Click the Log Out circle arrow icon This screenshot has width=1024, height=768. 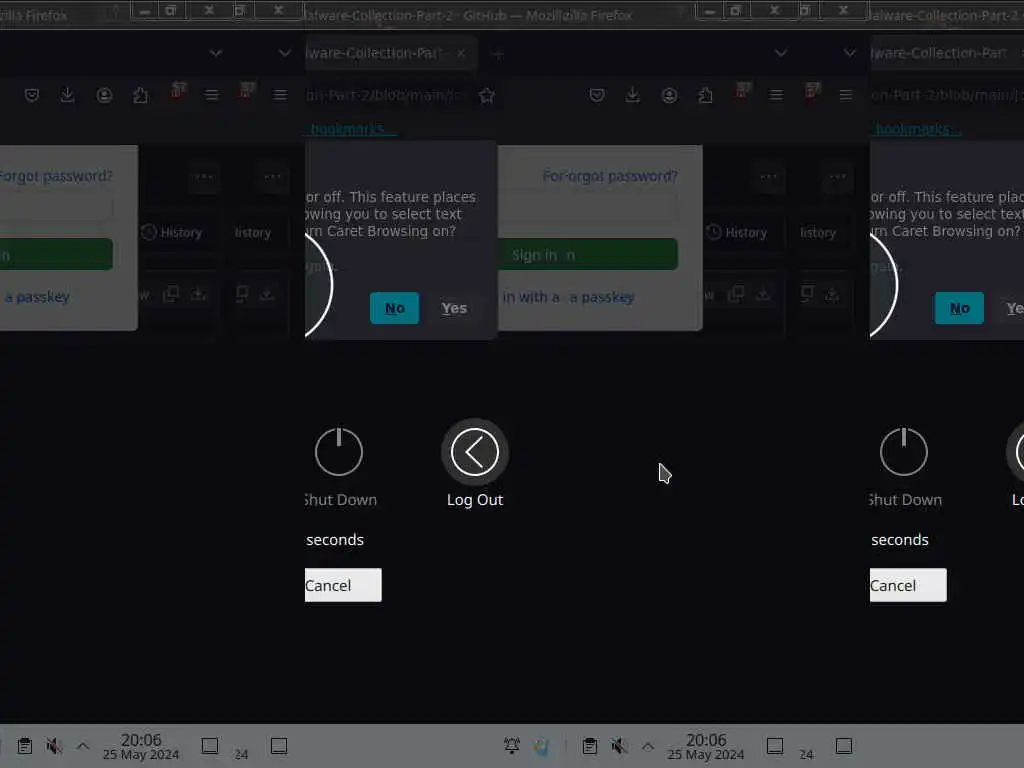pos(475,452)
